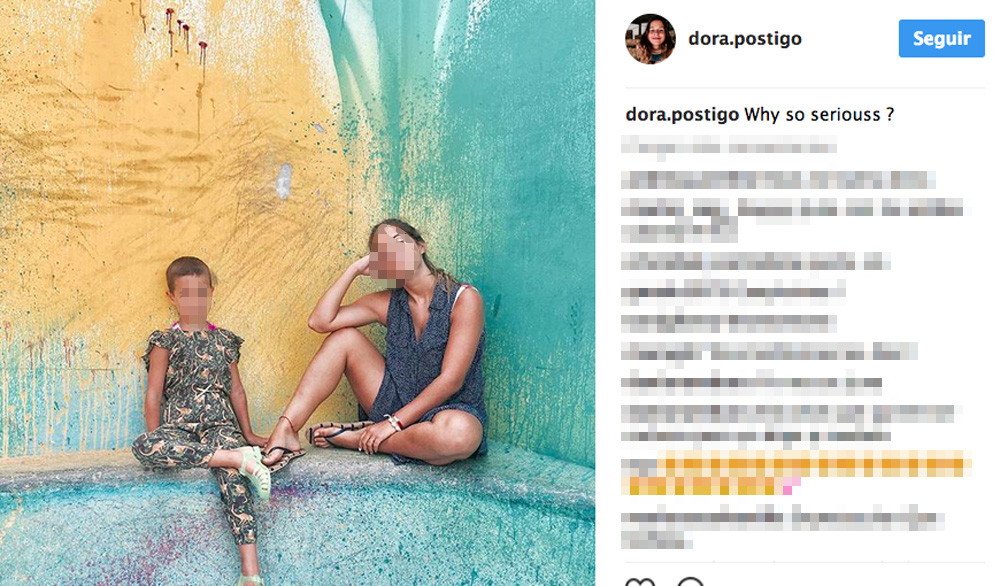Click the pink emoji ending the highlighted comment
This screenshot has height=586, width=1000.
click(x=787, y=489)
